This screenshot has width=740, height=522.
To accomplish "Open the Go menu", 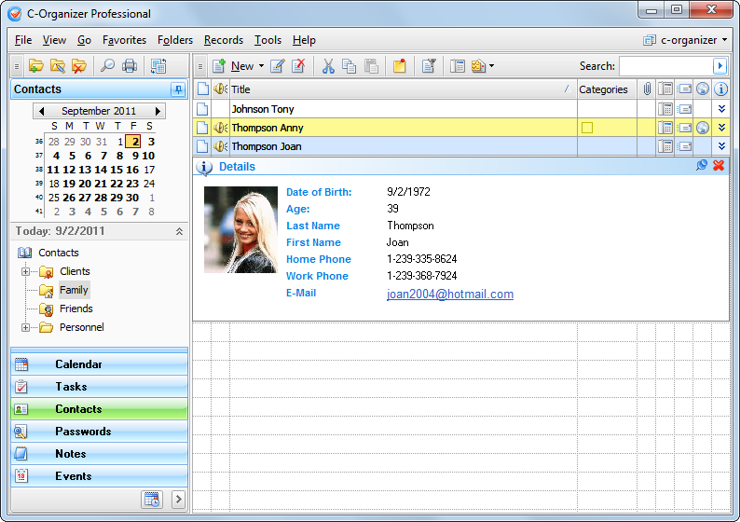I will (x=84, y=41).
